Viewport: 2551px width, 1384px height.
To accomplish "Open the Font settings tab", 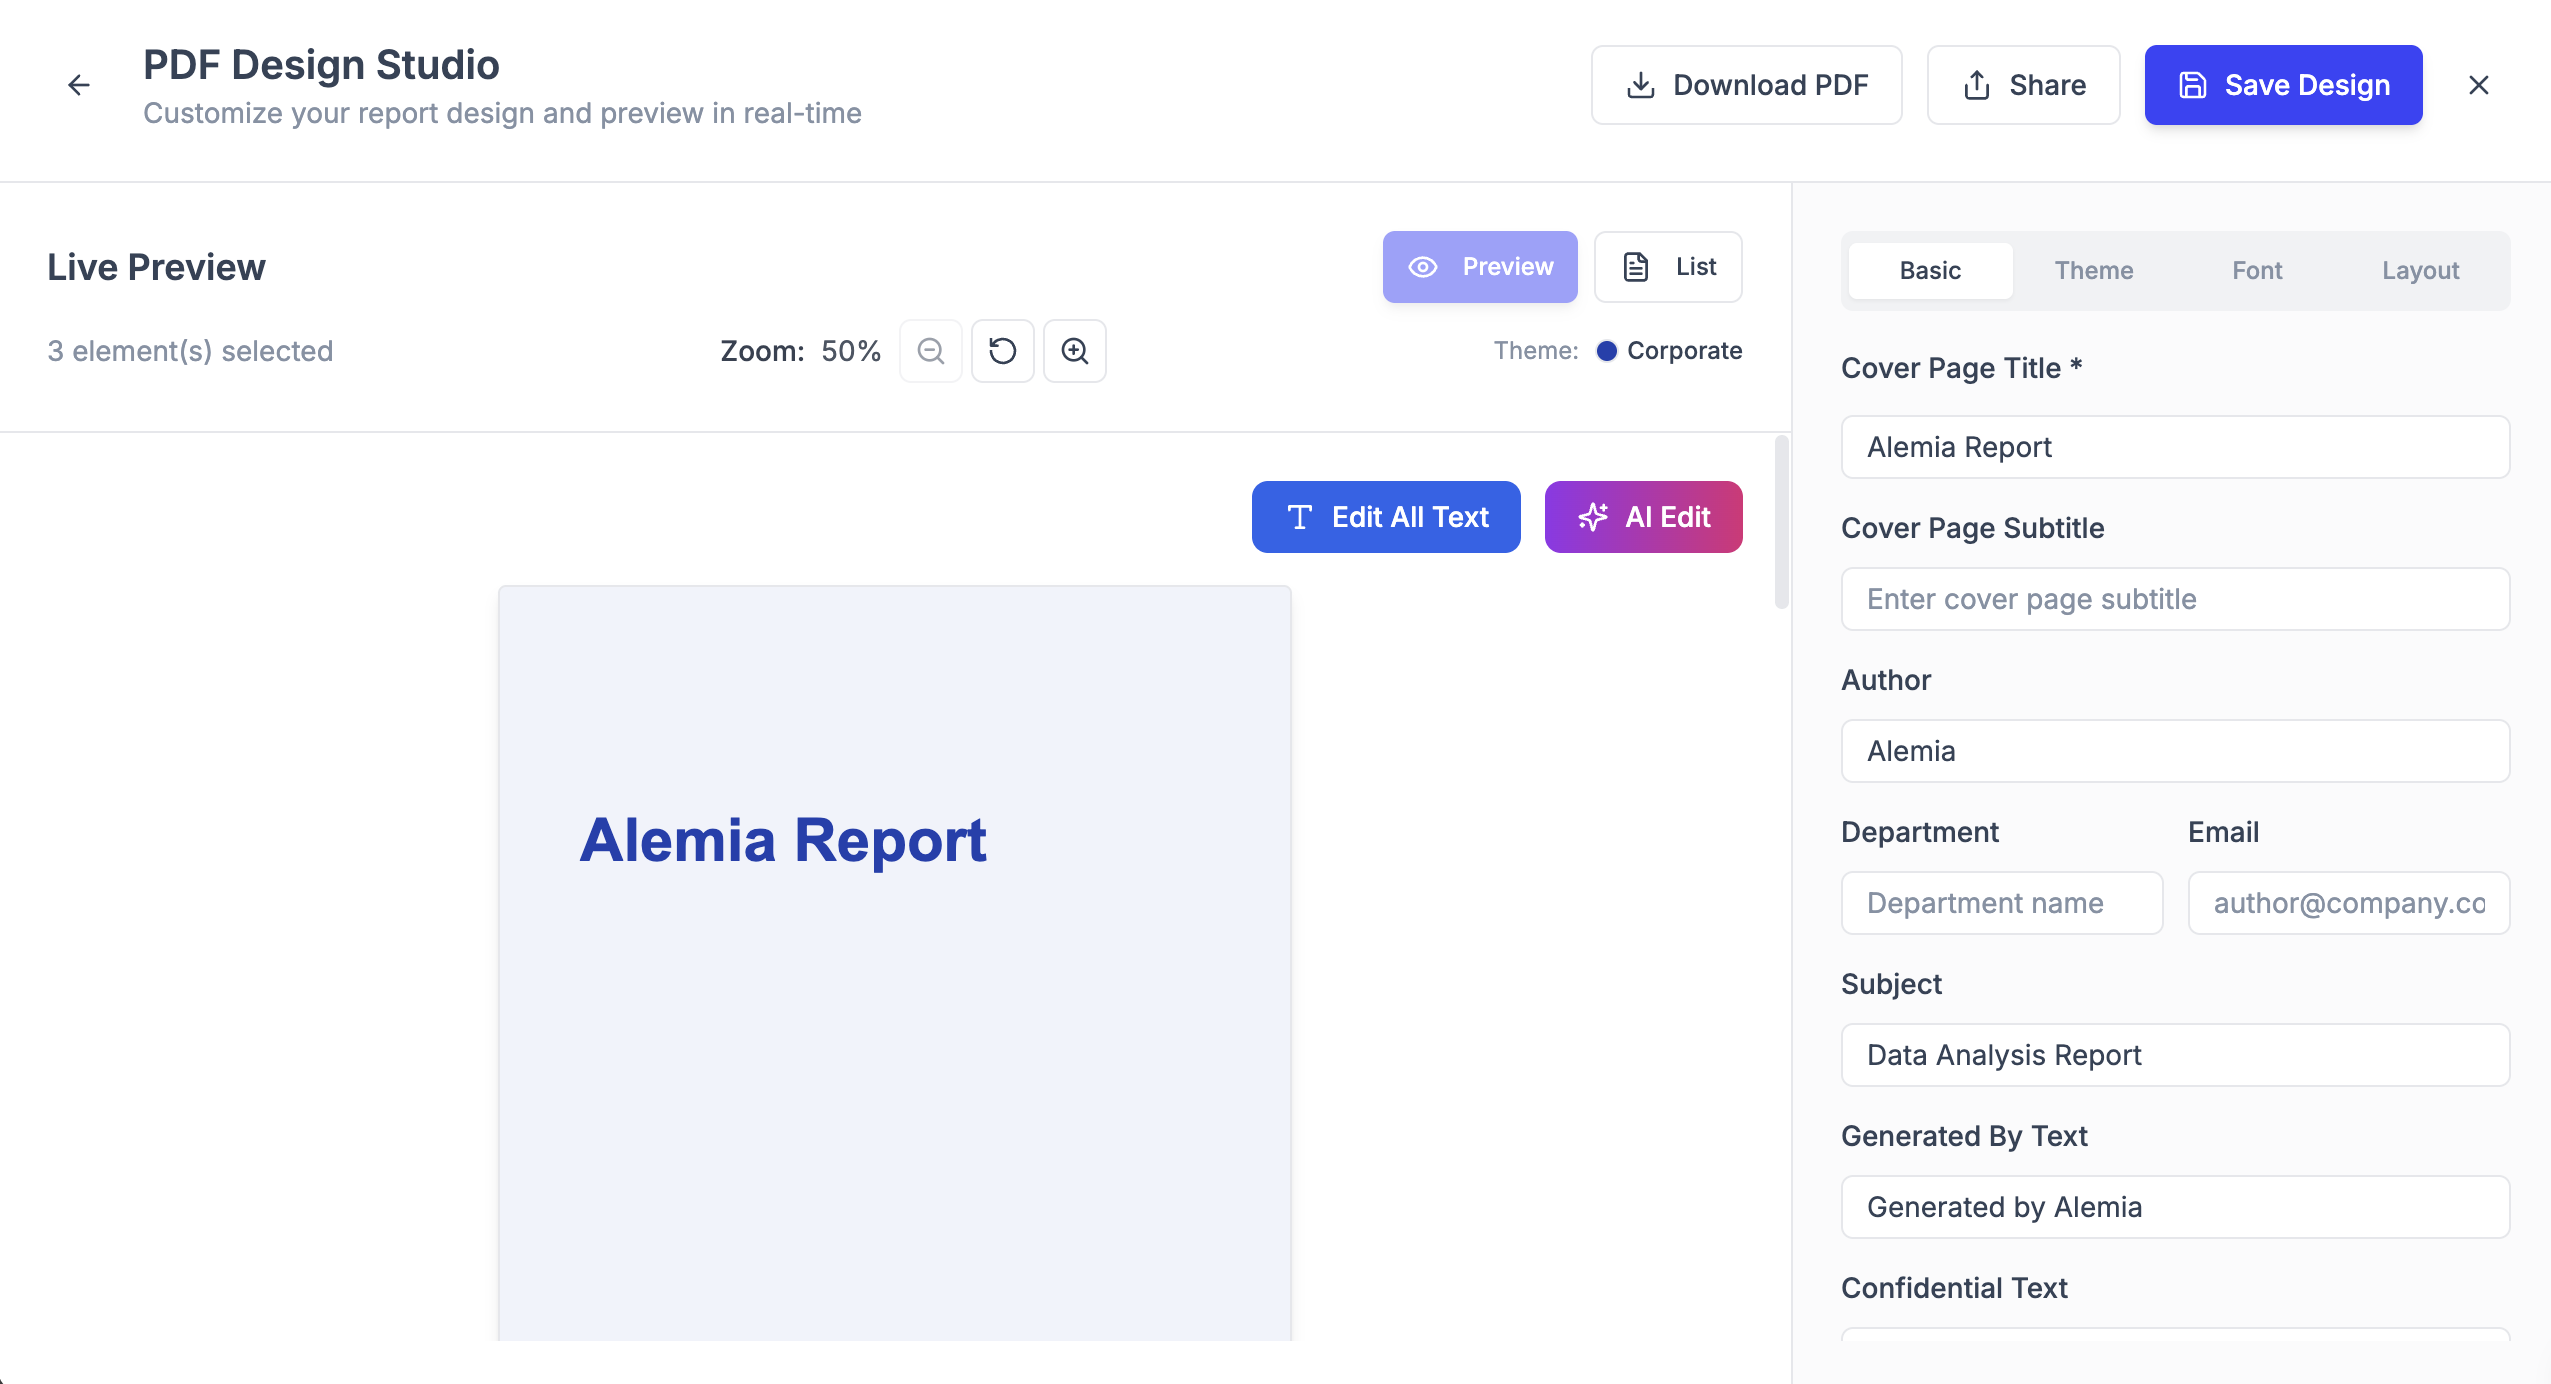I will (2255, 270).
